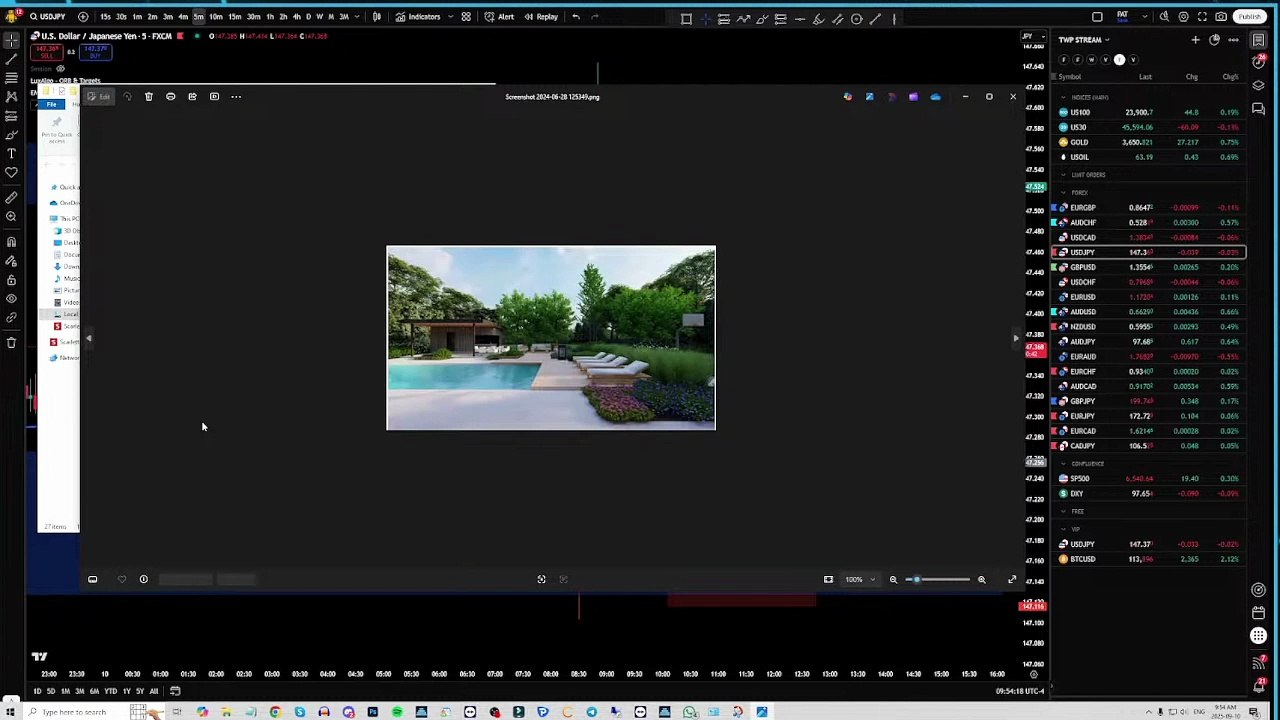Adjust the photo zoom slider
This screenshot has height=720, width=1280.
click(917, 580)
